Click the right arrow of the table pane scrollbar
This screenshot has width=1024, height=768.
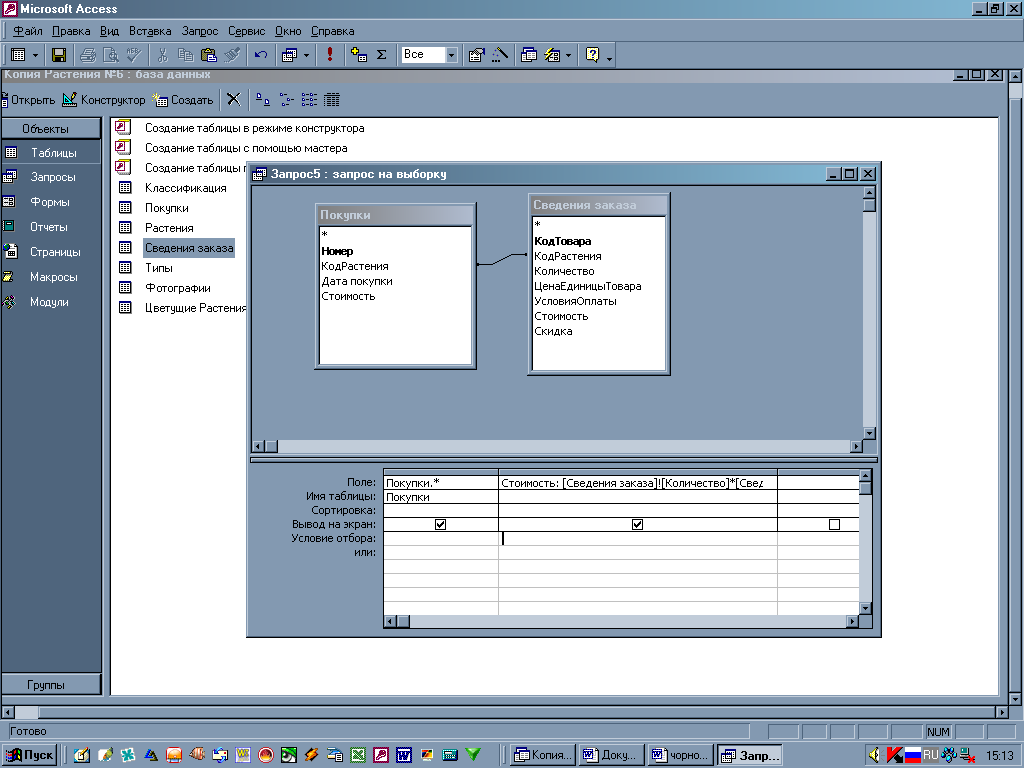(856, 446)
